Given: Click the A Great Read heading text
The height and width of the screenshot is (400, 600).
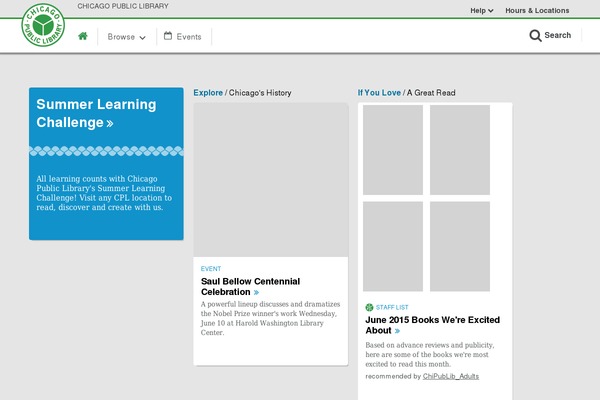Looking at the screenshot, I should (x=431, y=93).
